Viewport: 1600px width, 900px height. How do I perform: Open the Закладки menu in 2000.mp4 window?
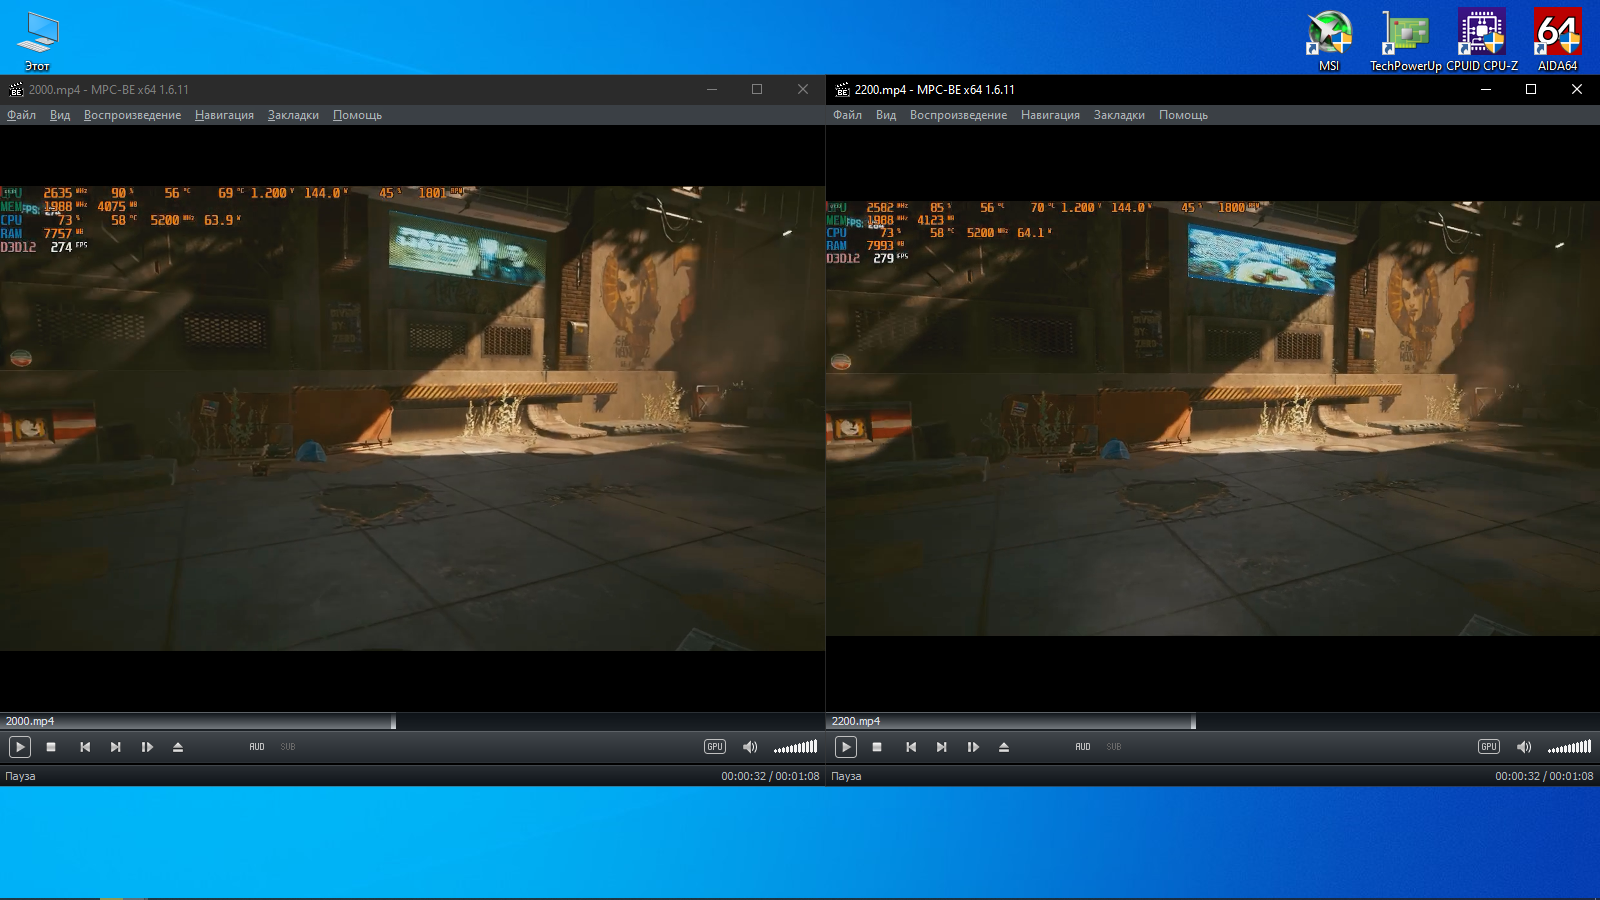coord(293,115)
